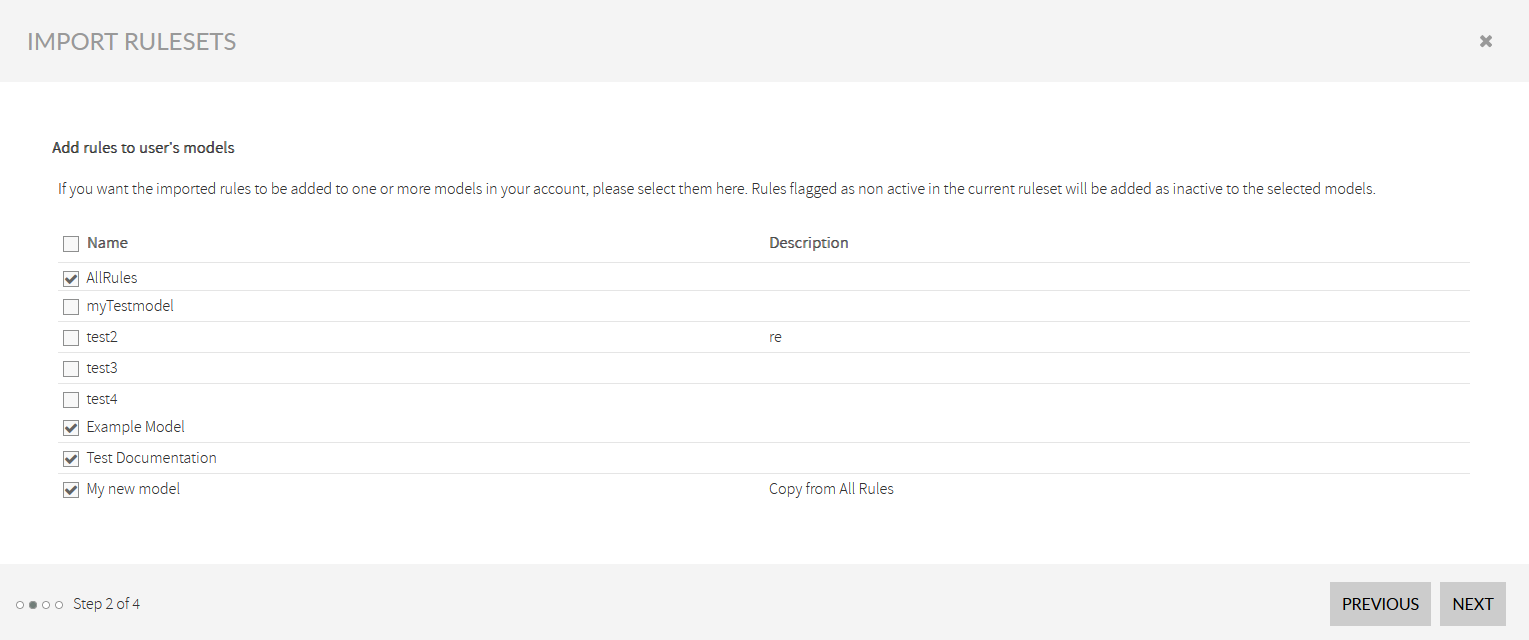This screenshot has height=640, width=1529.
Task: Uncheck My new model checkbox
Action: (70, 489)
